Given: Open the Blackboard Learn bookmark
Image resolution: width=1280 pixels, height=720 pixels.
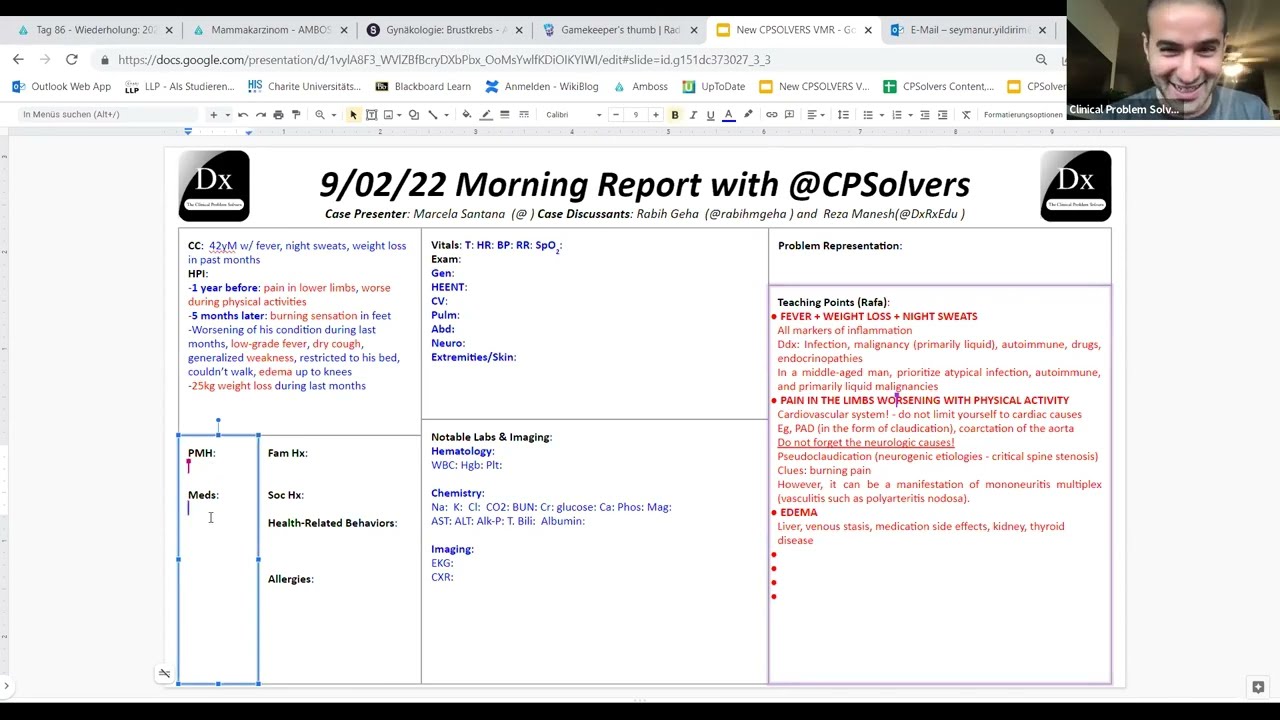Looking at the screenshot, I should (423, 87).
